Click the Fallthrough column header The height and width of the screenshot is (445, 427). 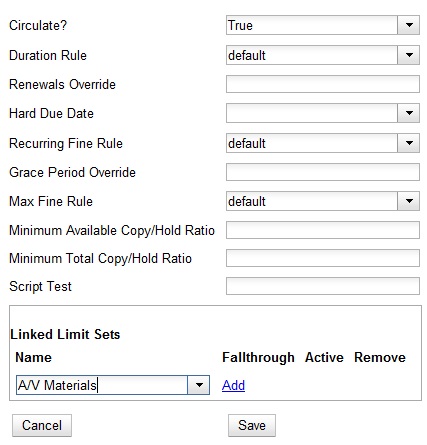pos(258,358)
